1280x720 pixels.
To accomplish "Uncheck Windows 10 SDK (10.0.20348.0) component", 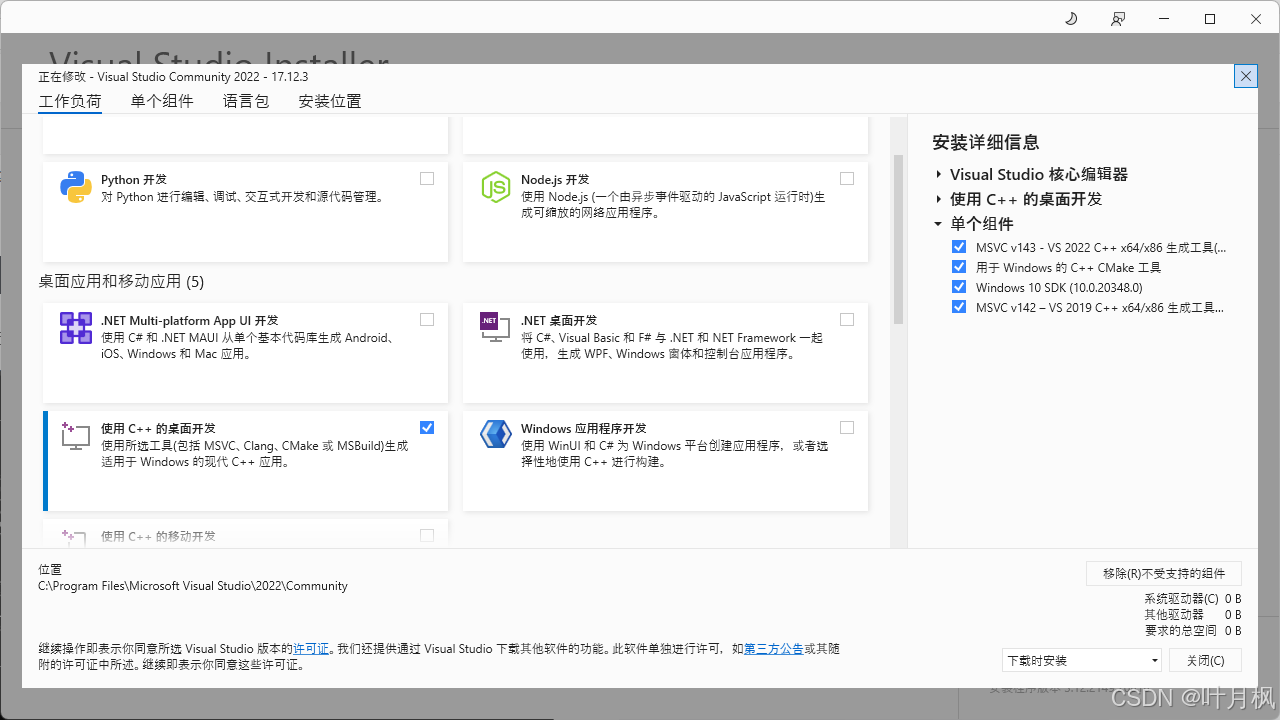I will (959, 287).
